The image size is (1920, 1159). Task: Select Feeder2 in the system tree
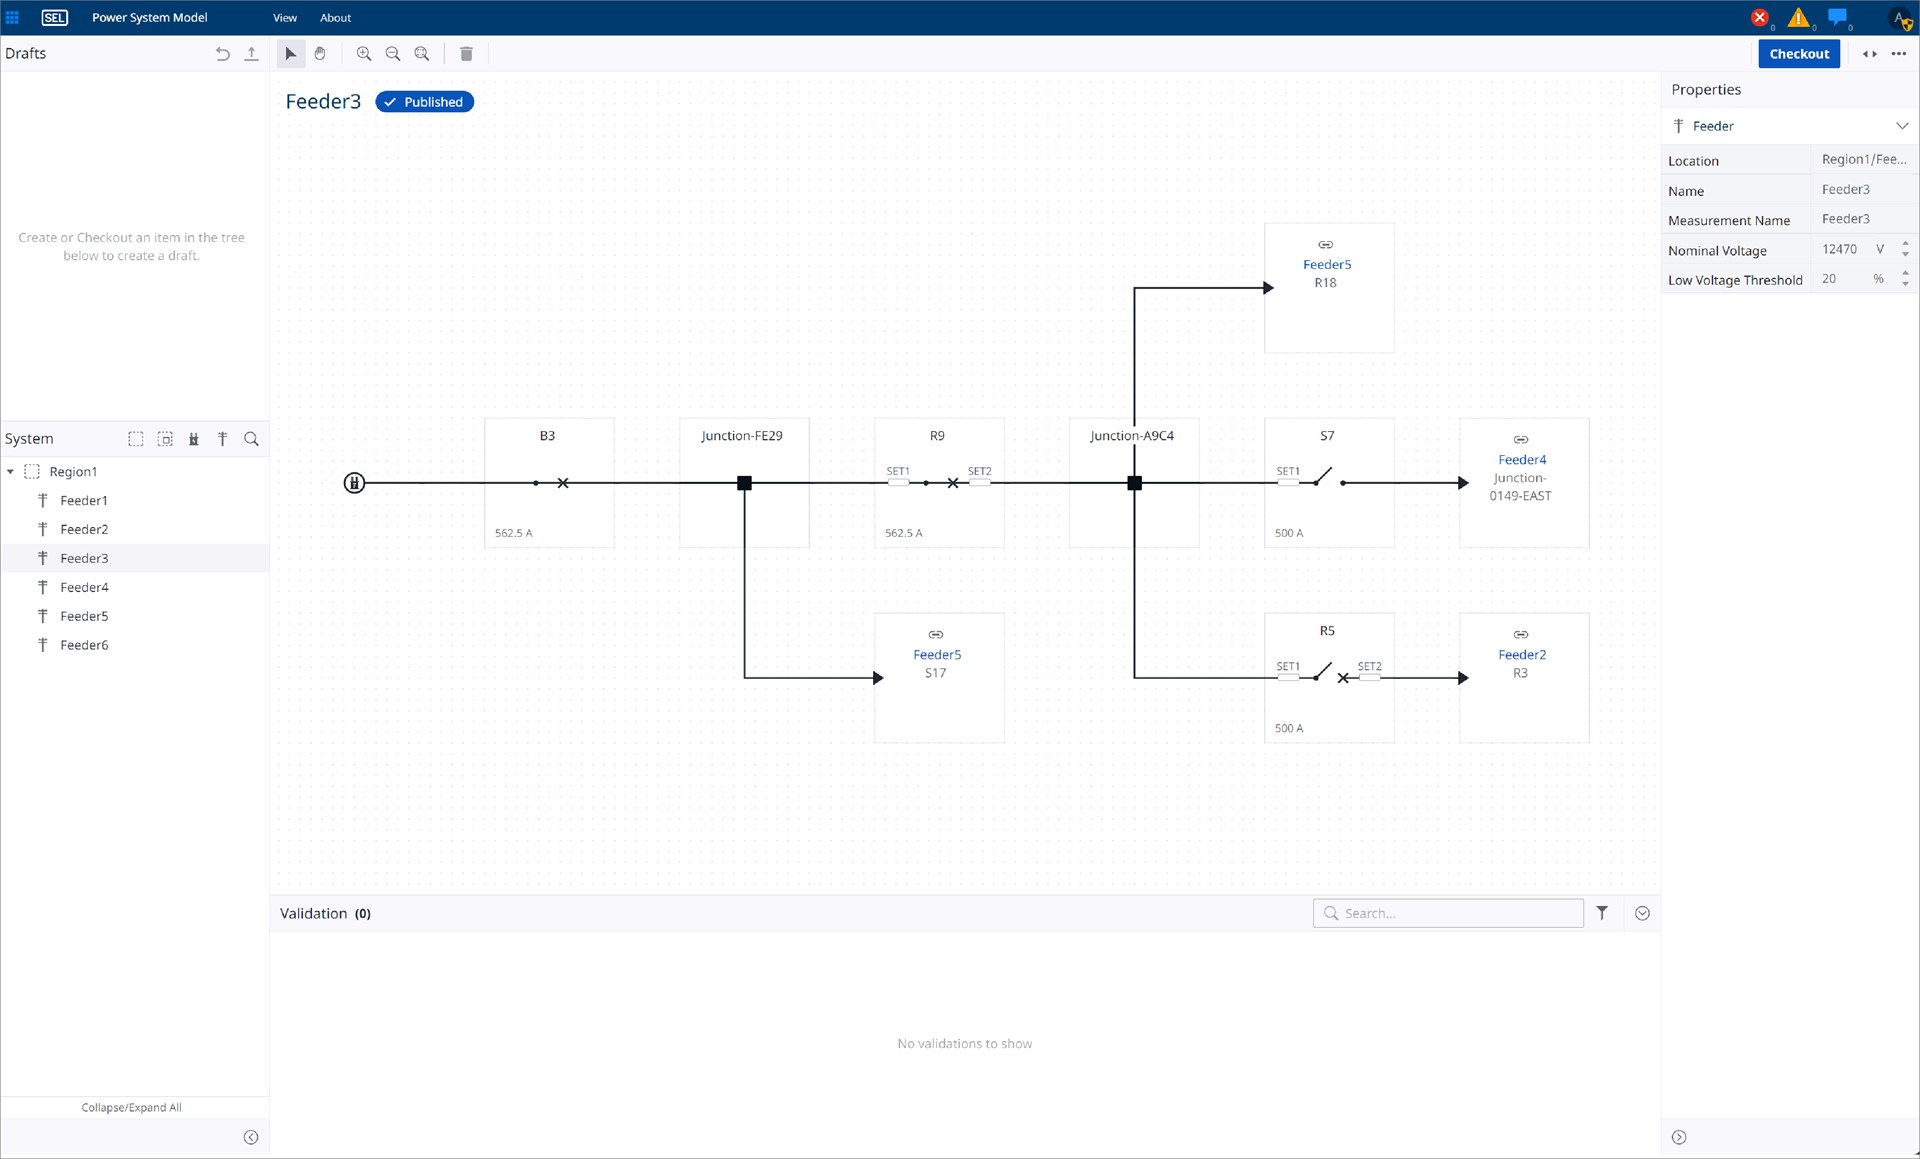(x=84, y=530)
